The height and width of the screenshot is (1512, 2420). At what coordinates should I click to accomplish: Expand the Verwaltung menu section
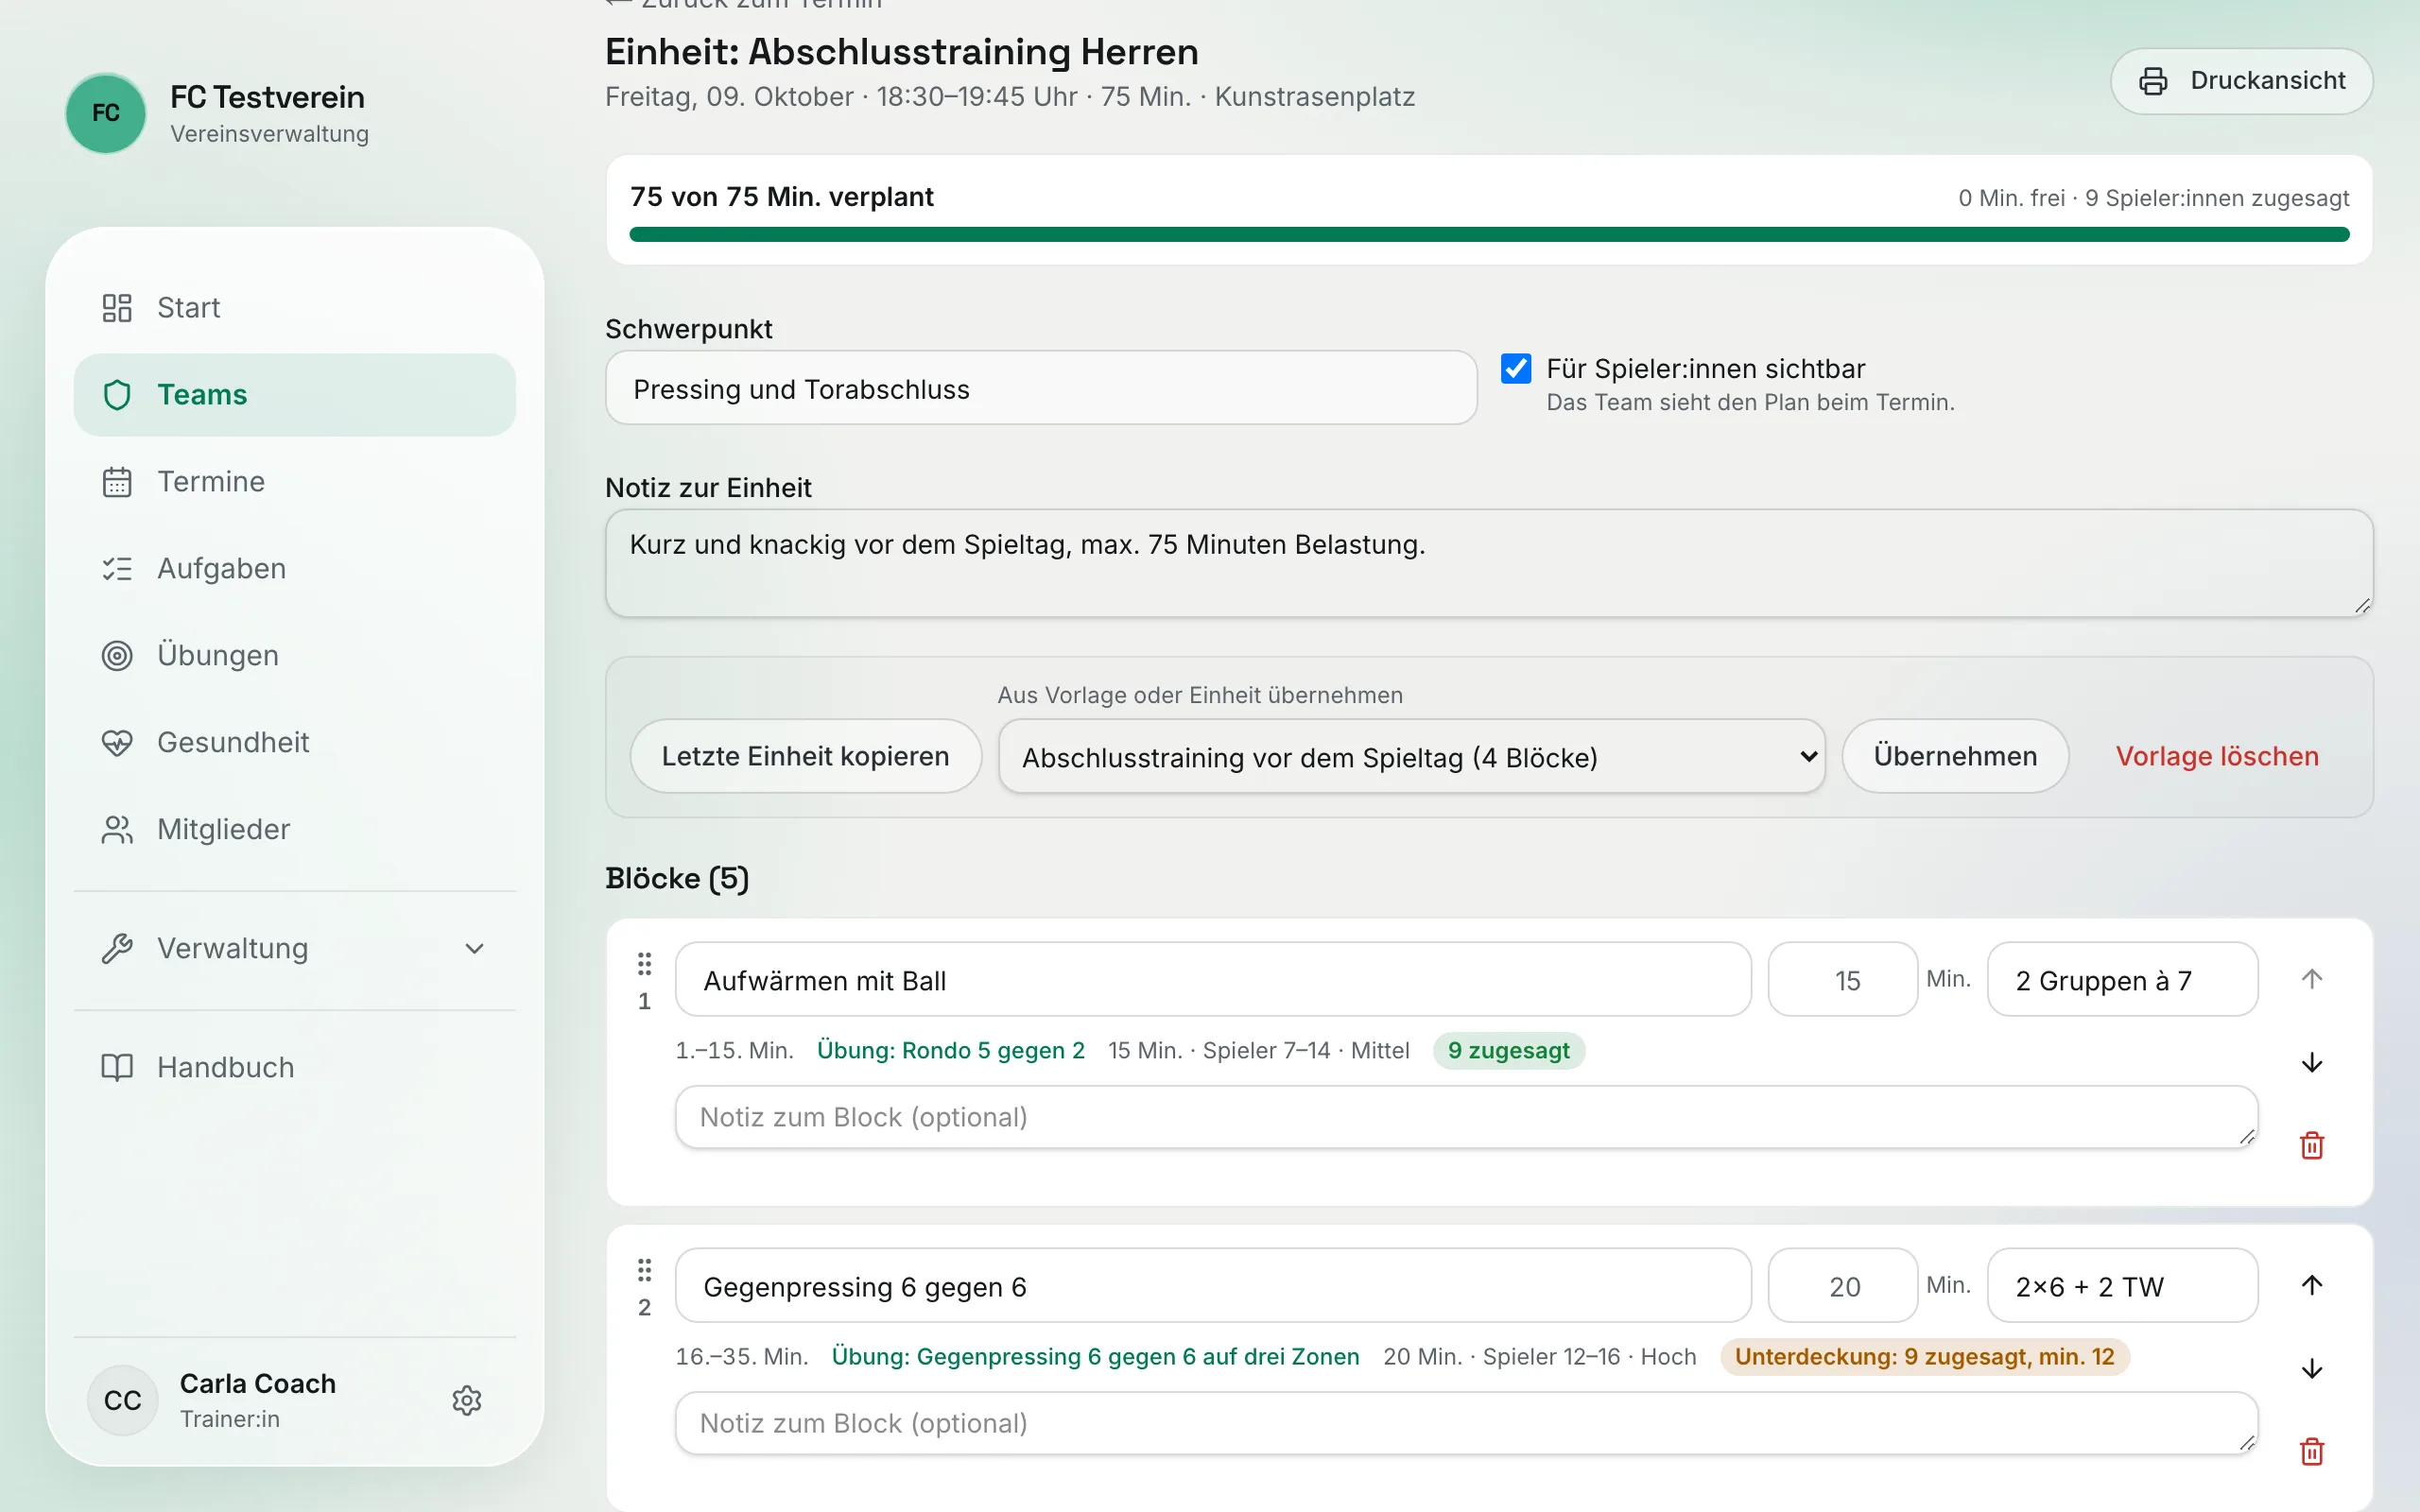coord(295,948)
